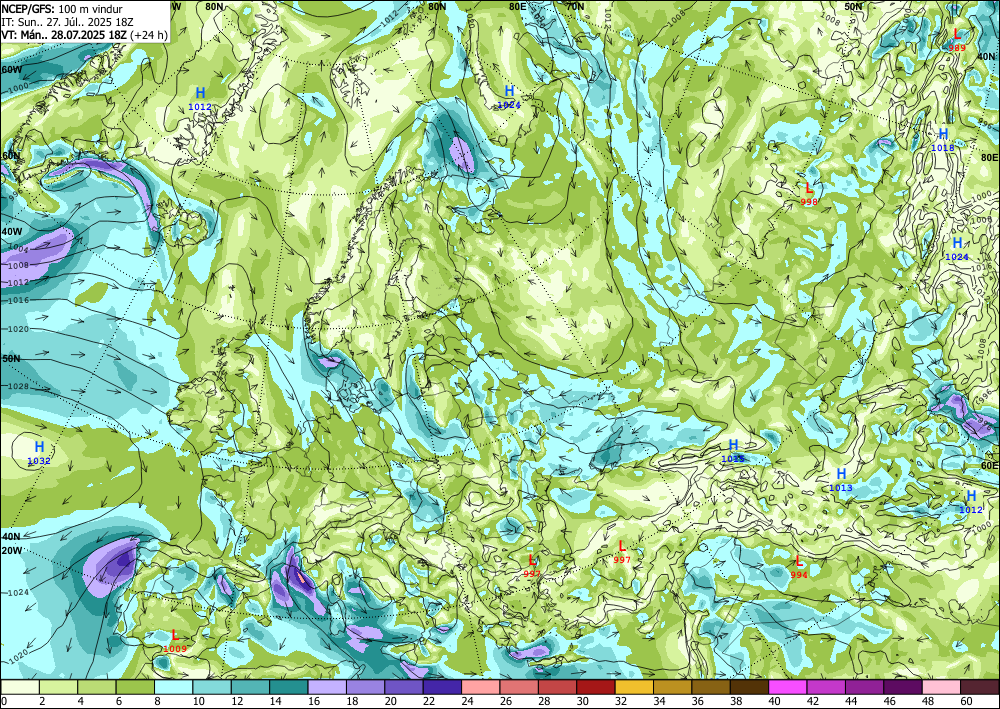Click the L 998 low-pressure marker
The image size is (1000, 709).
coord(809,193)
